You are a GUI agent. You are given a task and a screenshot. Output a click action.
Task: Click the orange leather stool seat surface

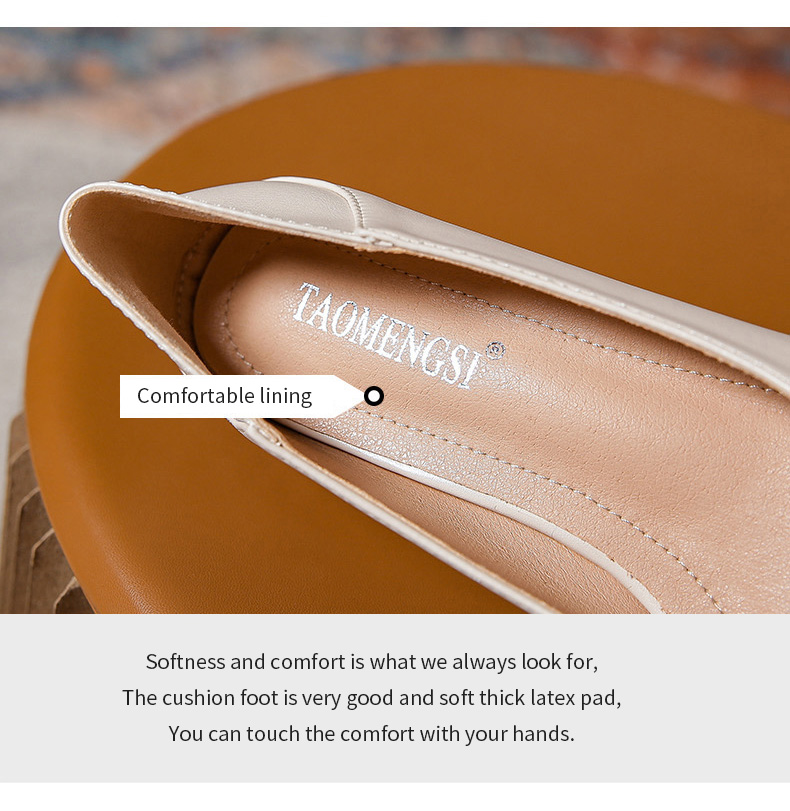[517, 155]
